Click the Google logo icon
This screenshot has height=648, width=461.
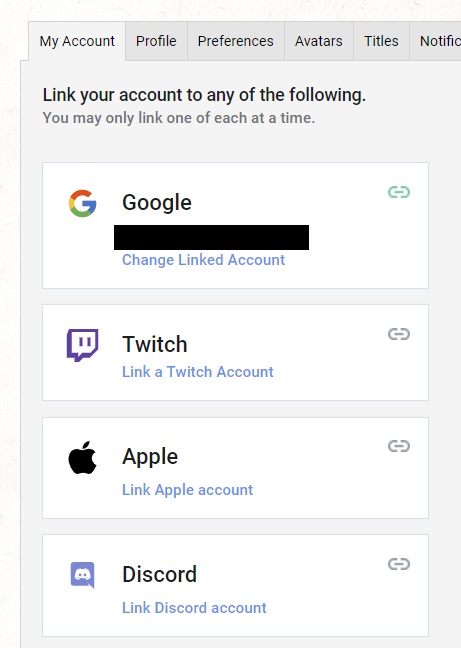pyautogui.click(x=83, y=203)
